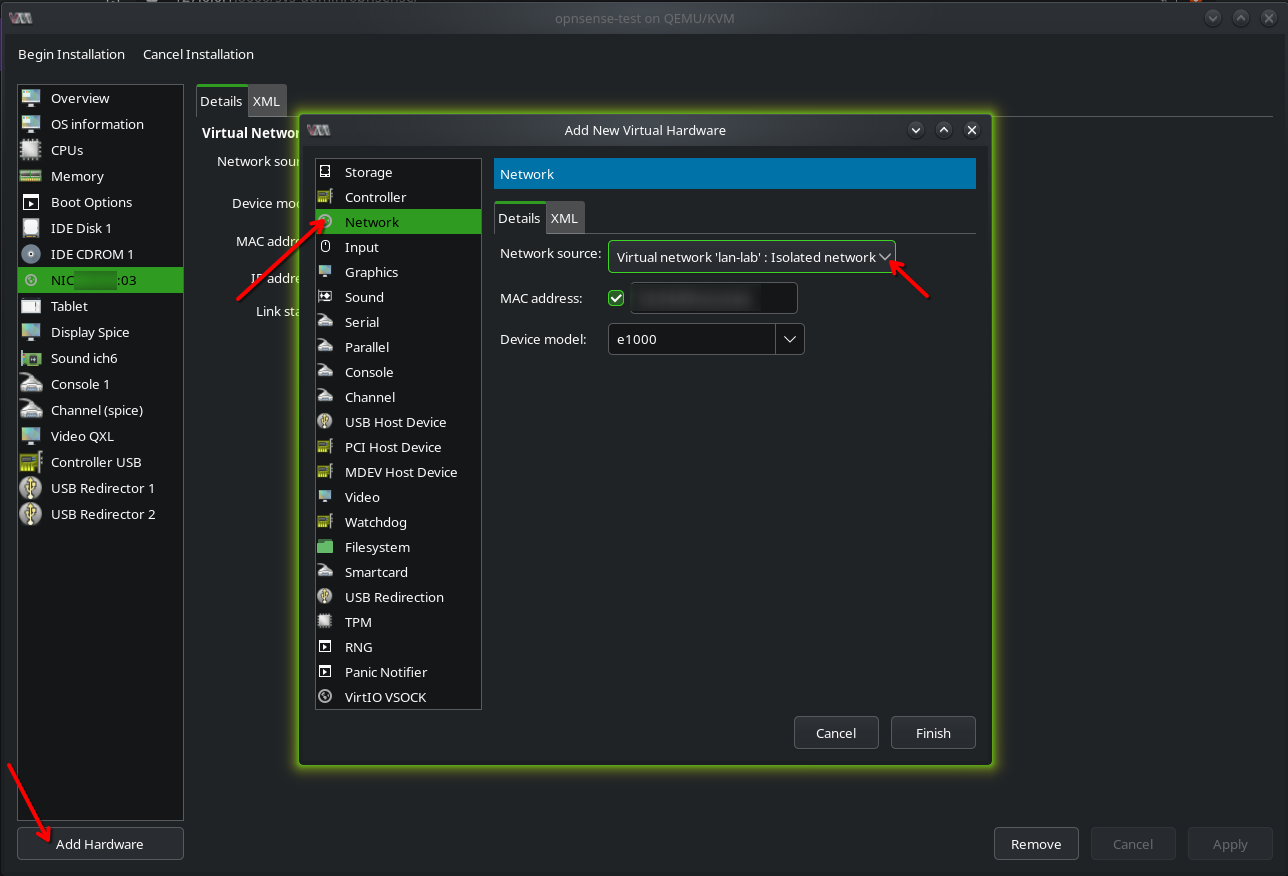Click the IDE CDROM 1 disc icon

[x=31, y=254]
